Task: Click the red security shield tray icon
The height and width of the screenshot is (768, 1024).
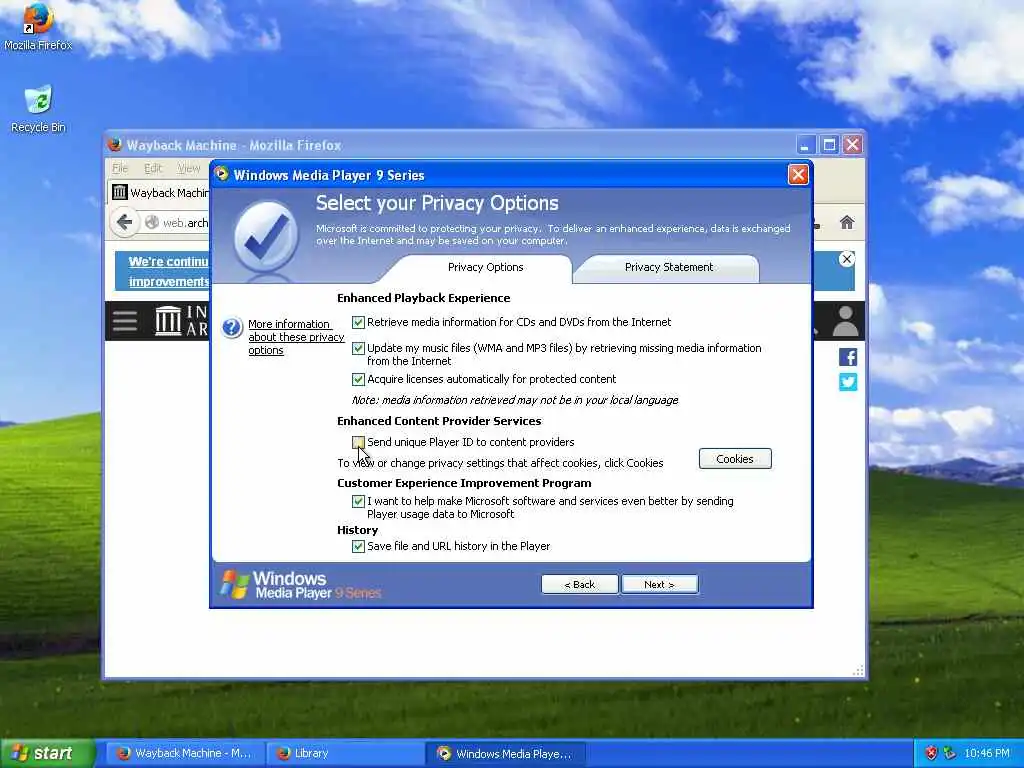Action: (x=931, y=753)
